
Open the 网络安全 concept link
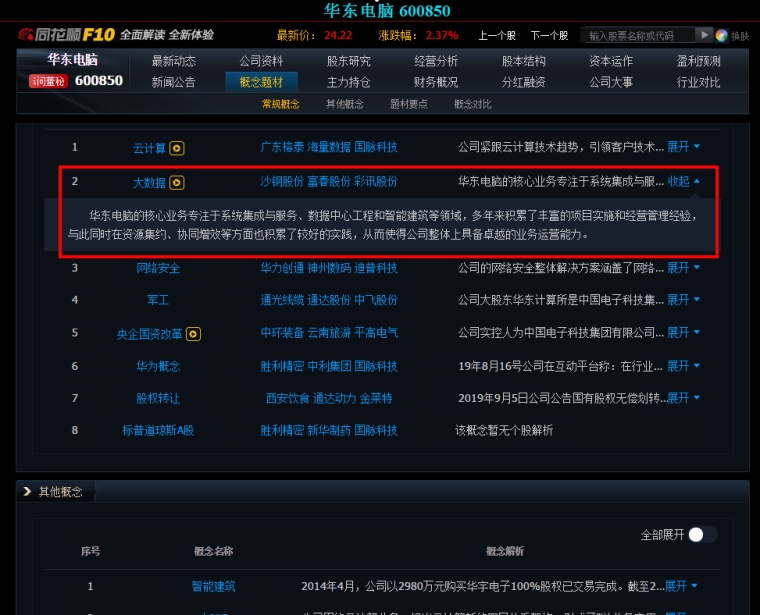point(158,268)
